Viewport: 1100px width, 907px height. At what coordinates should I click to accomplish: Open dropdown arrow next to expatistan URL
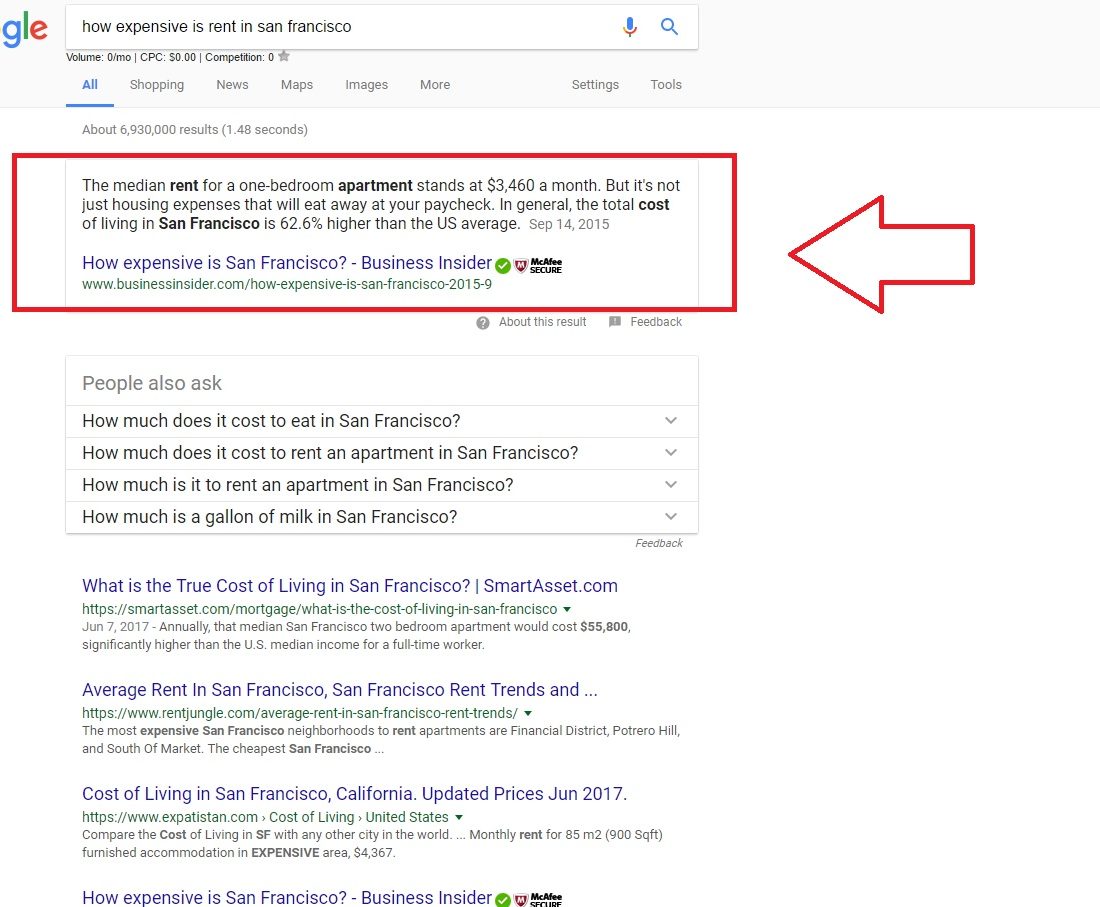tap(459, 817)
